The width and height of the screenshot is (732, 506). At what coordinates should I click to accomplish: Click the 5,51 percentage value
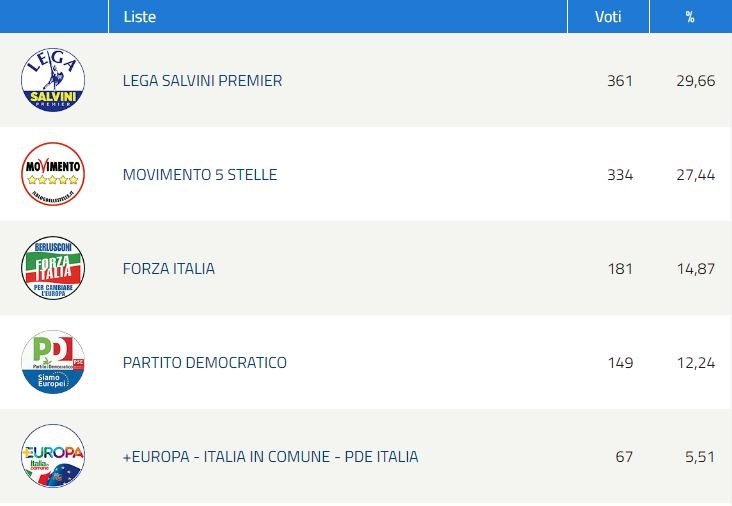(x=700, y=457)
